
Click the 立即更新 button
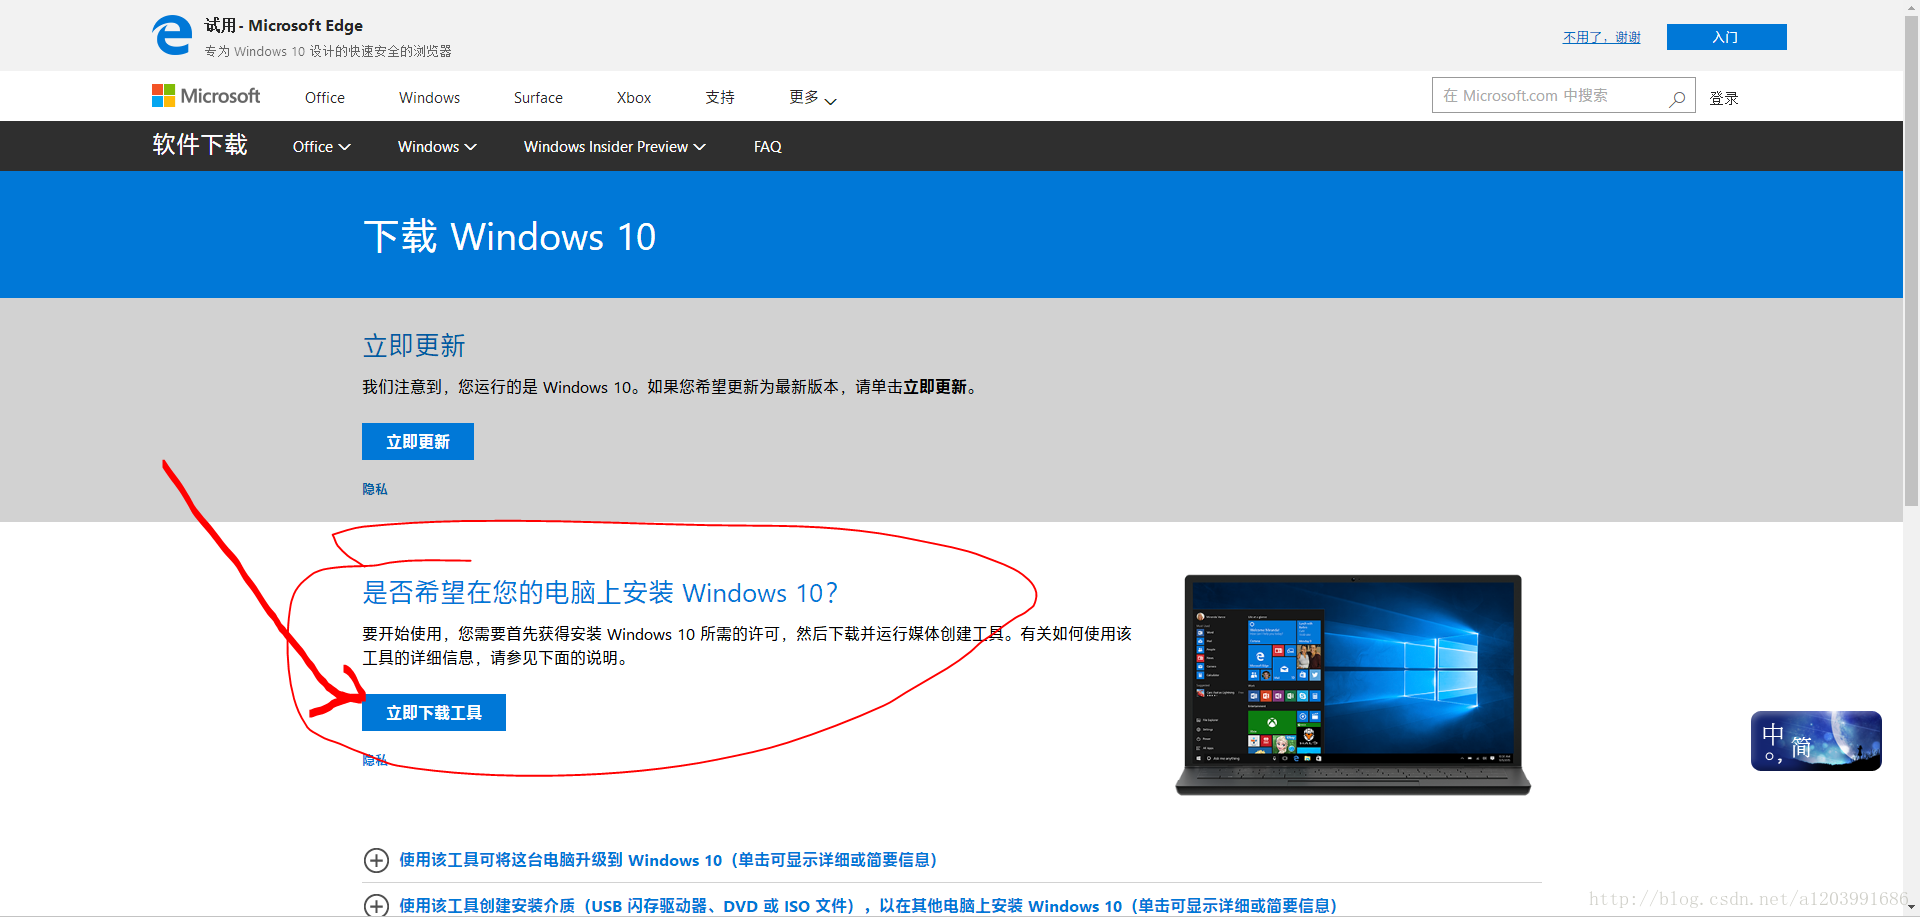[418, 442]
